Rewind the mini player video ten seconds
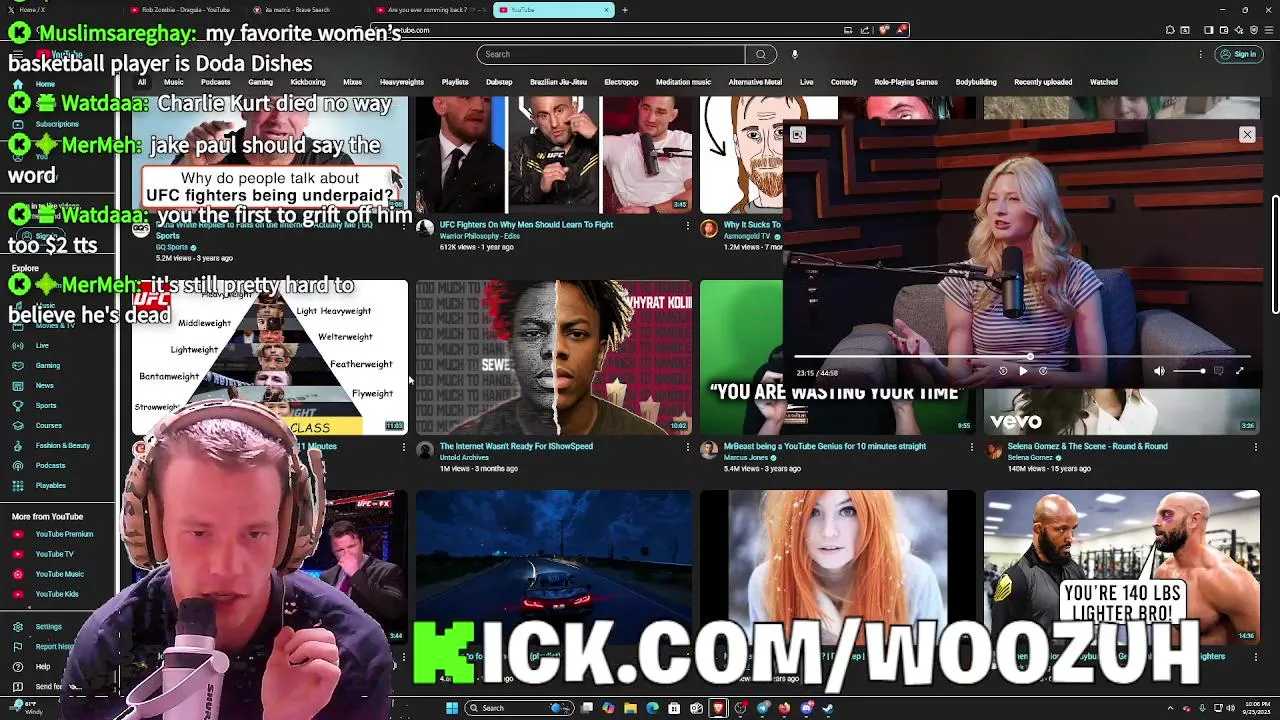This screenshot has width=1280, height=720. coord(1003,371)
